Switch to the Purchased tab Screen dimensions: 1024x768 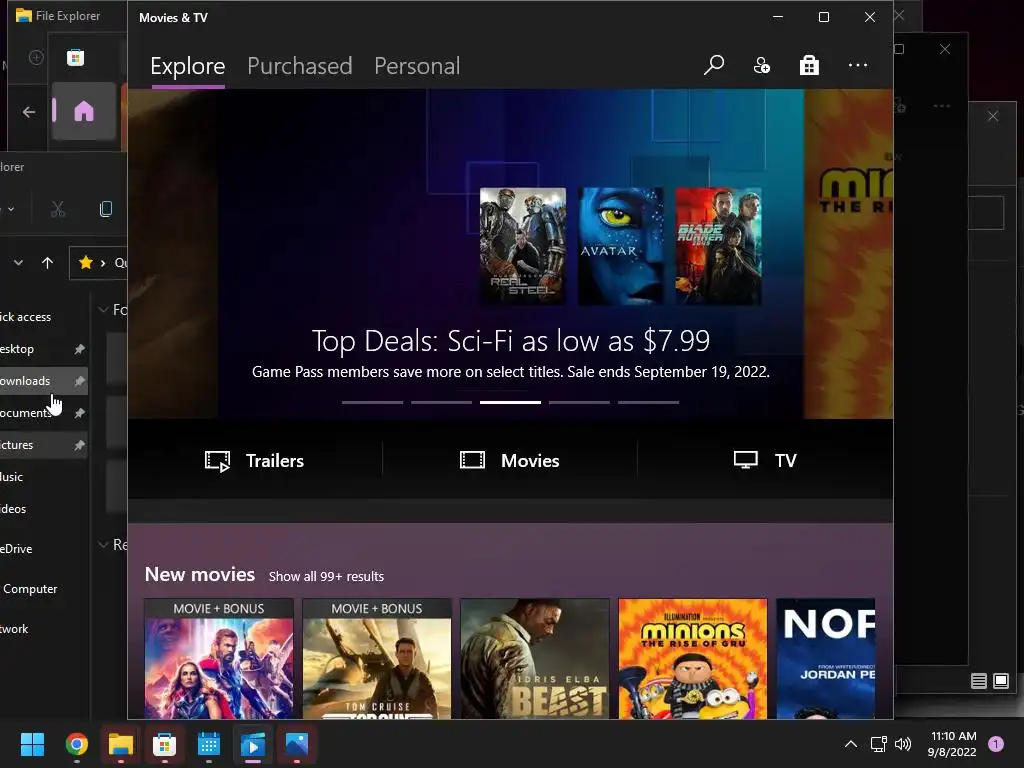[x=300, y=66]
